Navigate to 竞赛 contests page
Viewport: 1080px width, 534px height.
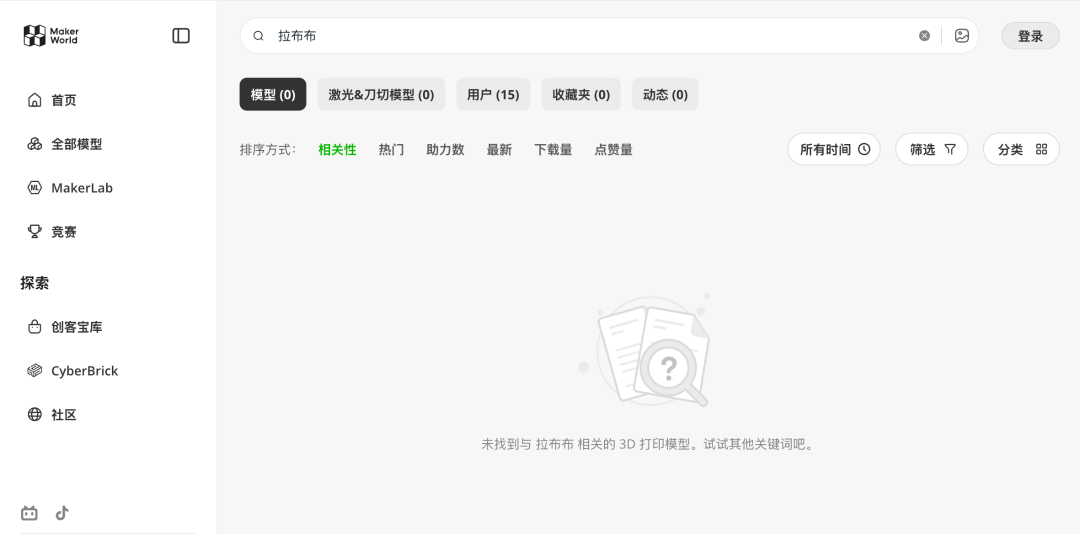click(x=63, y=232)
